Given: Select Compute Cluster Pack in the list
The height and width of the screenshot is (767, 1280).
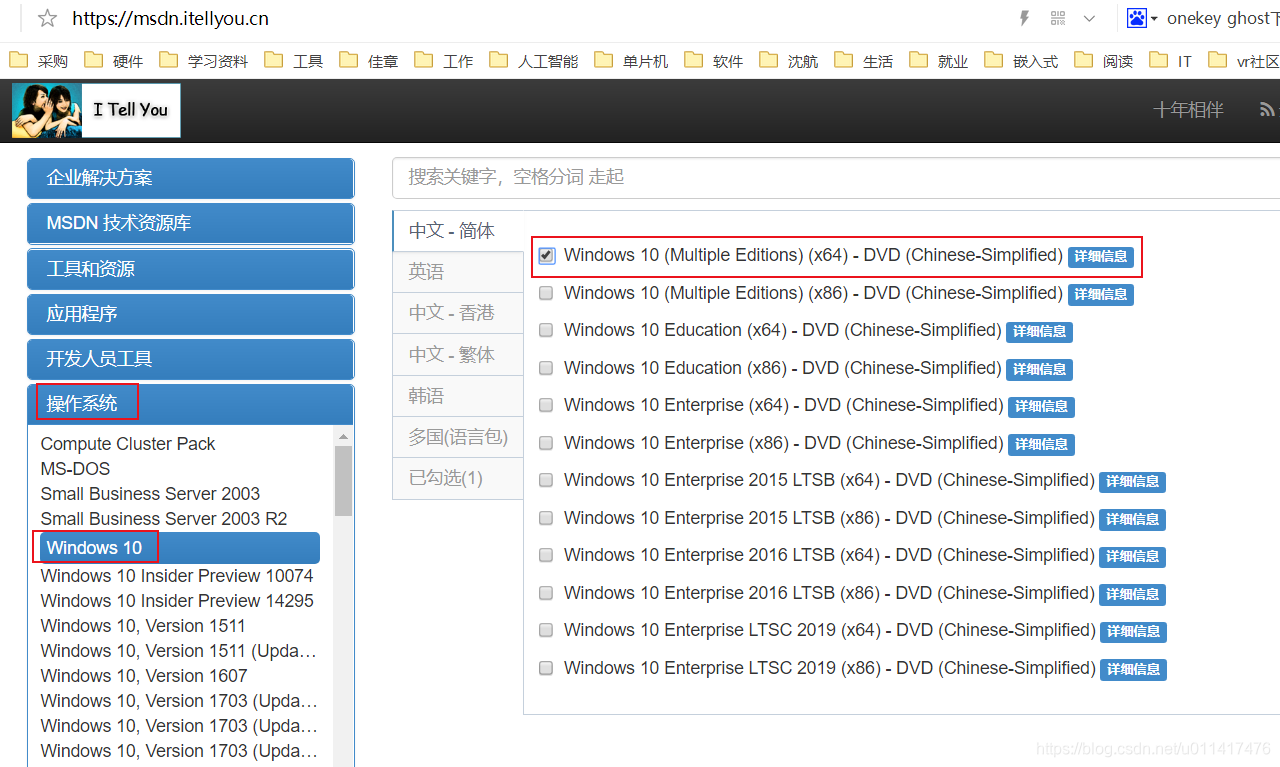Looking at the screenshot, I should [x=128, y=444].
